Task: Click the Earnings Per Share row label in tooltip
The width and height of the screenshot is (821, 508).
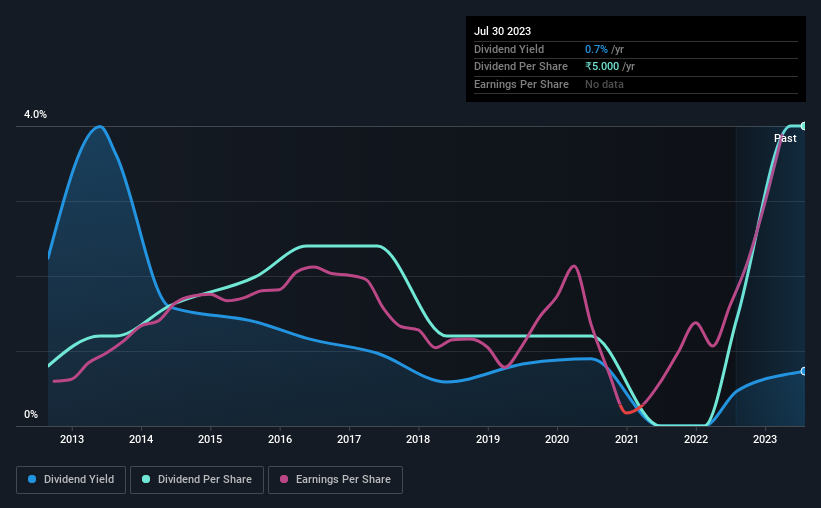Action: pos(521,84)
